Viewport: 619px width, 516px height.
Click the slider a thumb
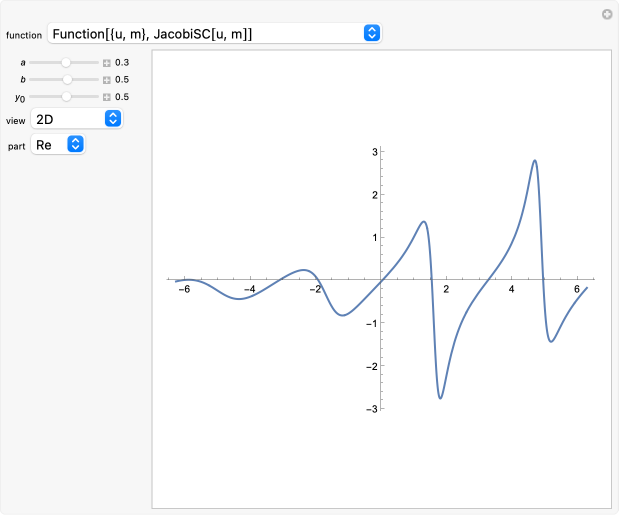point(66,62)
